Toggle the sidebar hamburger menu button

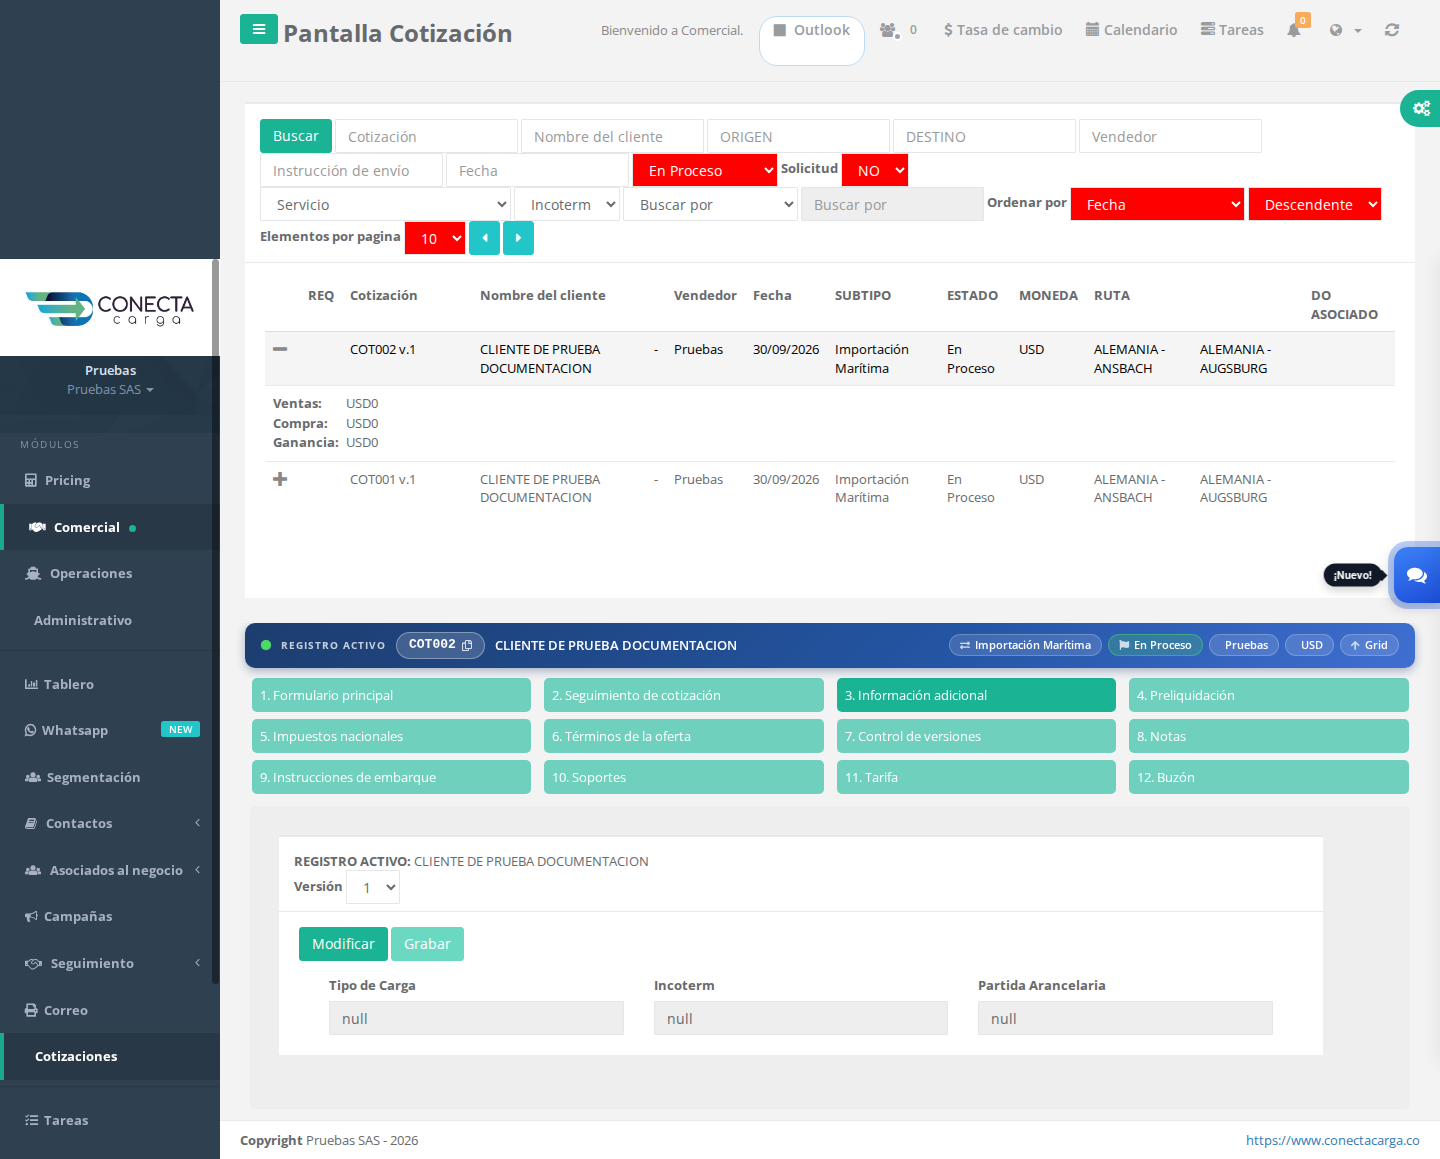259,29
